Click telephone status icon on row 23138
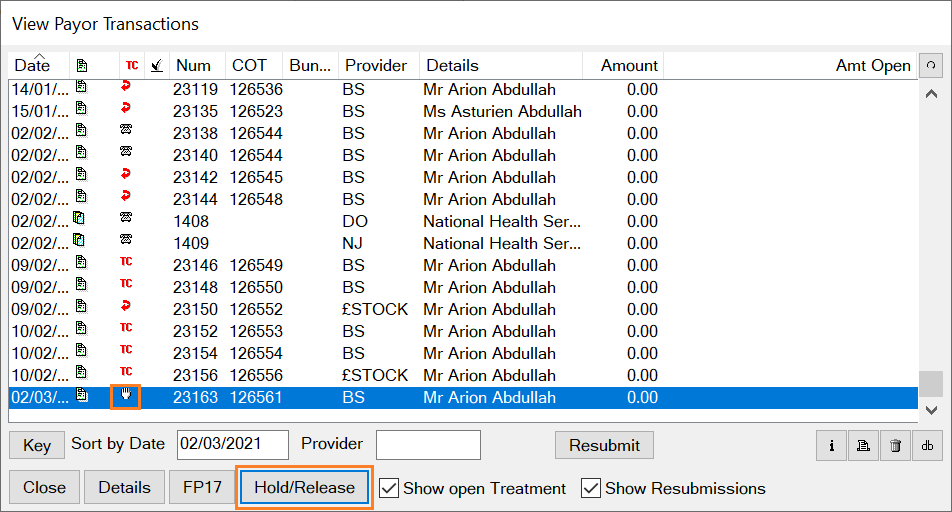Screen dimensions: 952x512 click(x=126, y=130)
